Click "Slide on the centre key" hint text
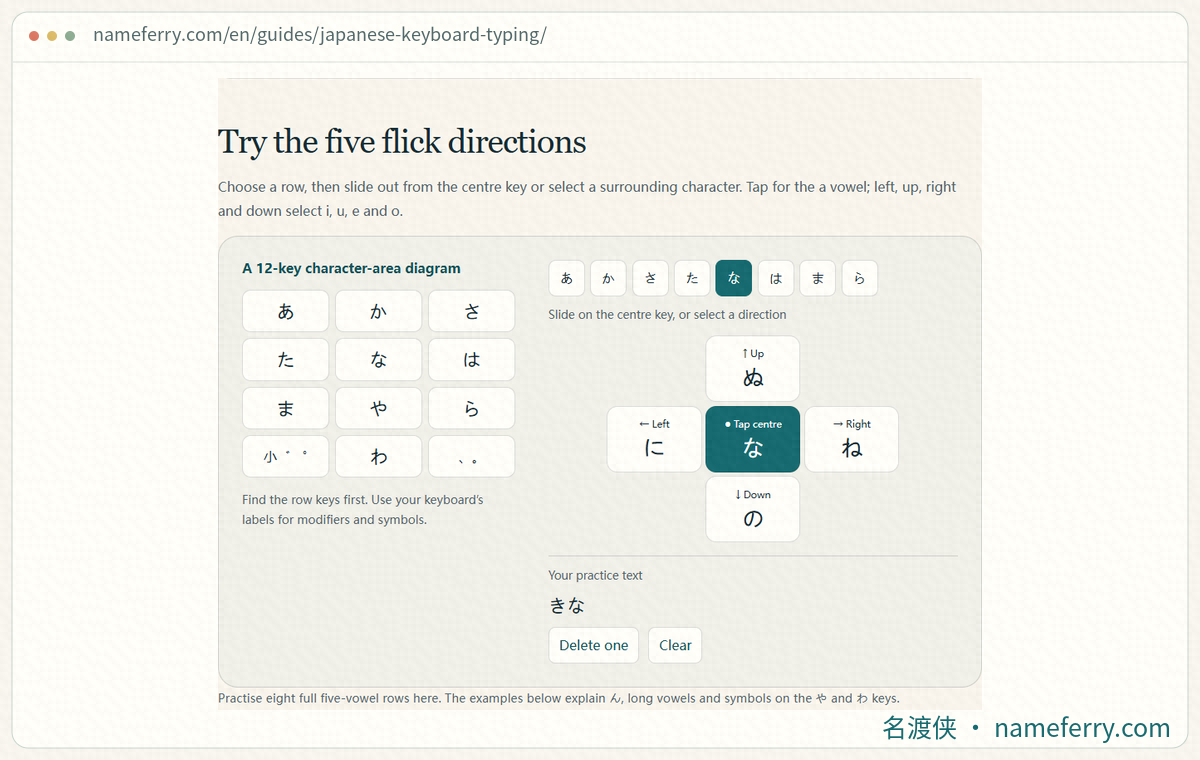The height and width of the screenshot is (760, 1200). point(667,314)
